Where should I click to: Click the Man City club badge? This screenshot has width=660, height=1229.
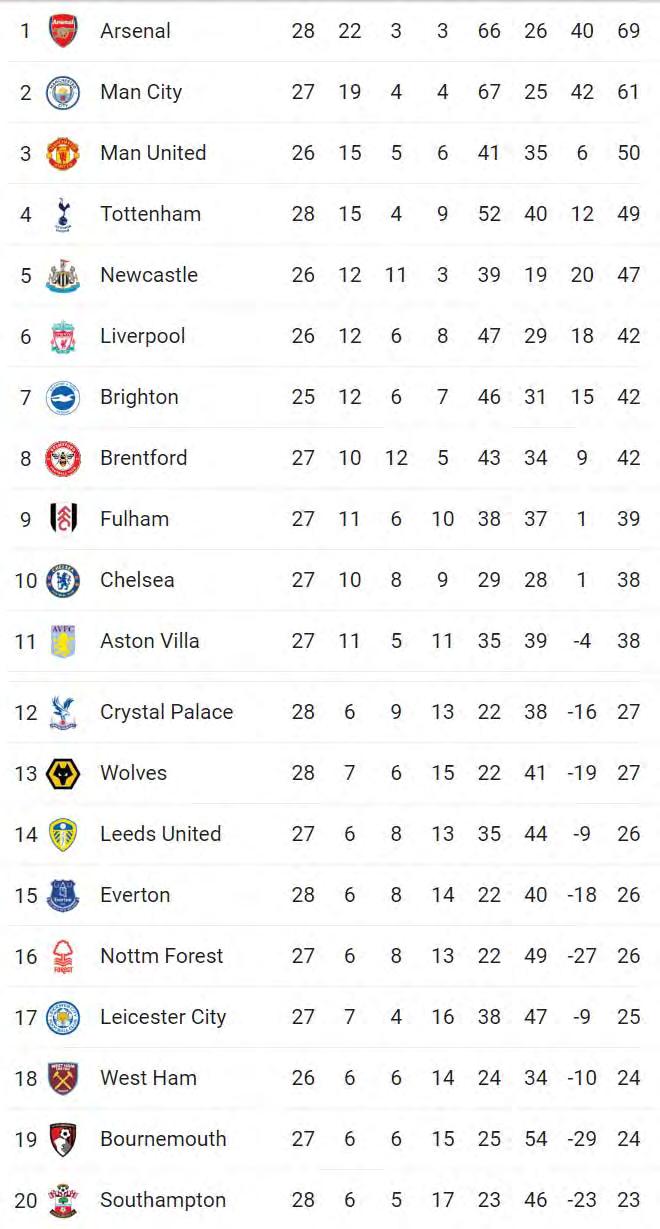click(63, 92)
